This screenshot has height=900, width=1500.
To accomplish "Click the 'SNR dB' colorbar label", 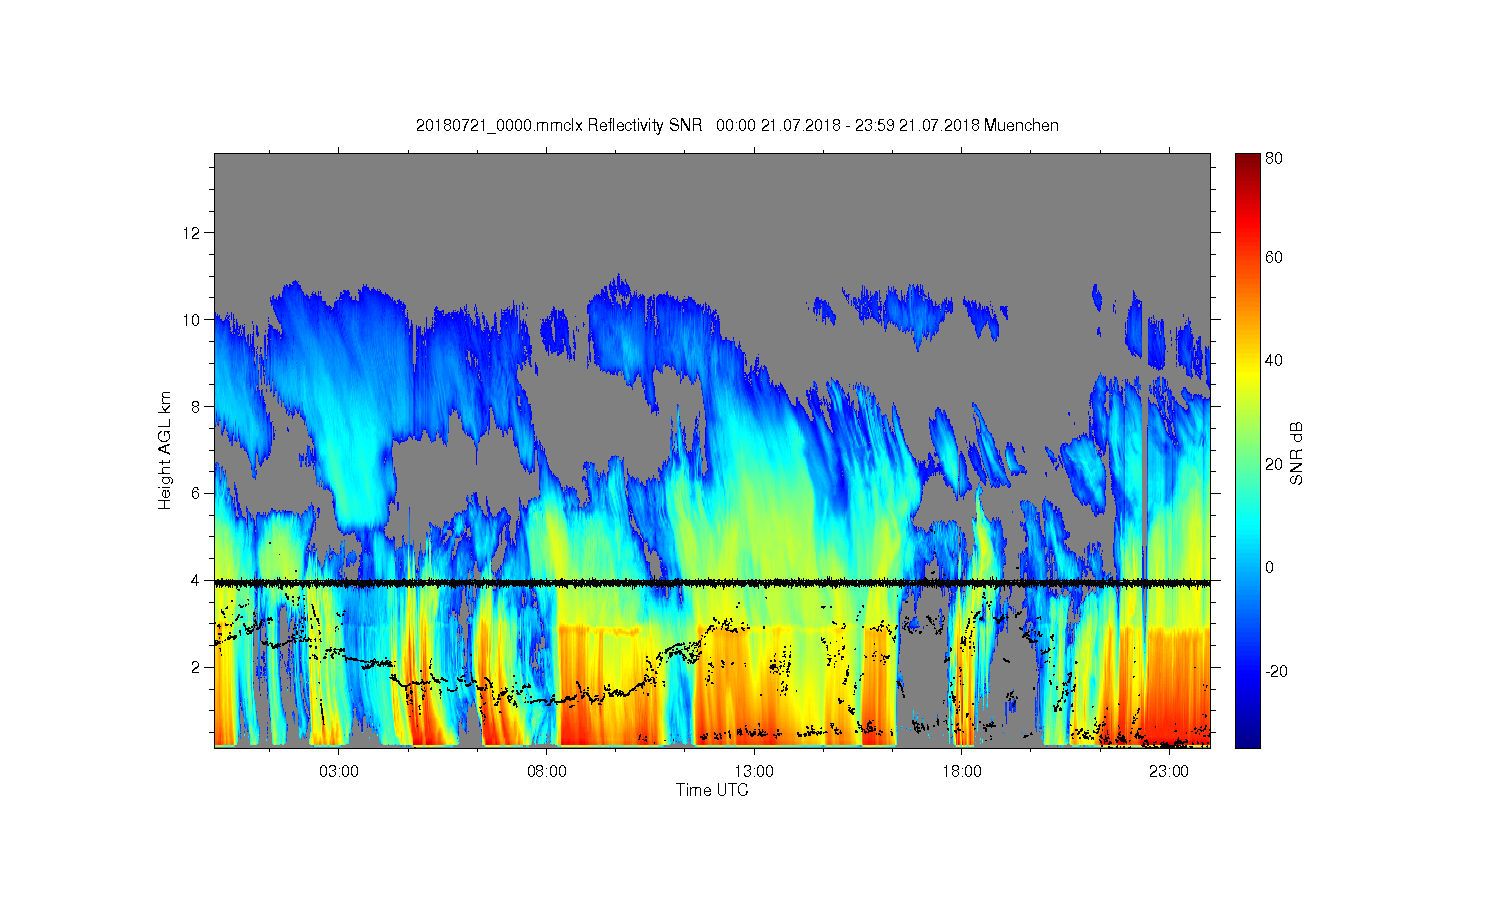I will 1296,453.
